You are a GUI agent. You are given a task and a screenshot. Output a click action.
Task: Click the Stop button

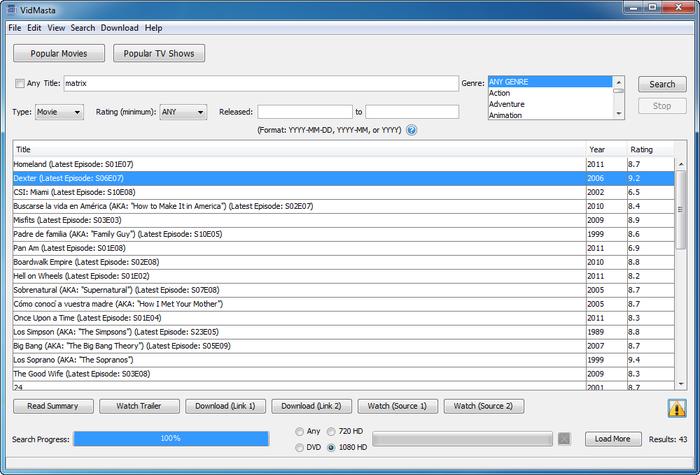(x=662, y=106)
